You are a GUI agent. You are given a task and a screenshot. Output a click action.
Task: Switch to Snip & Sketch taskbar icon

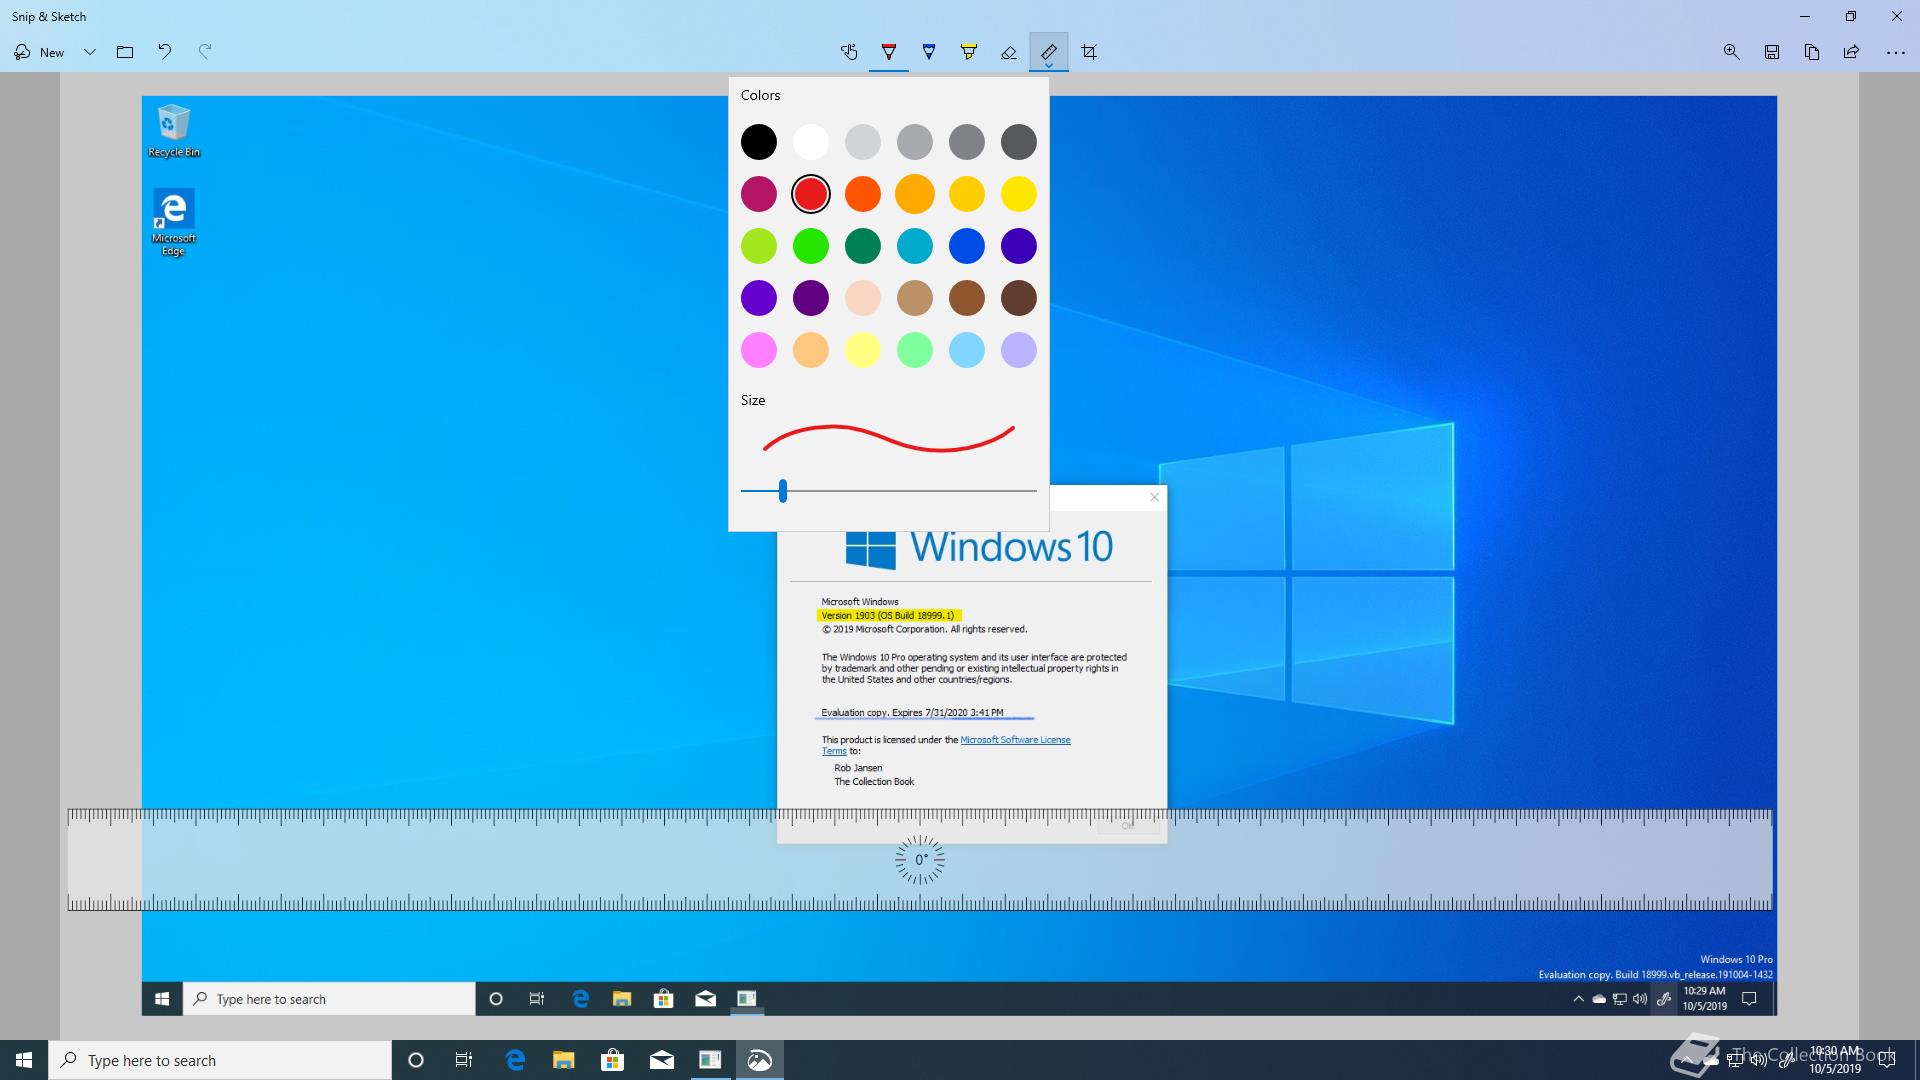(760, 1060)
